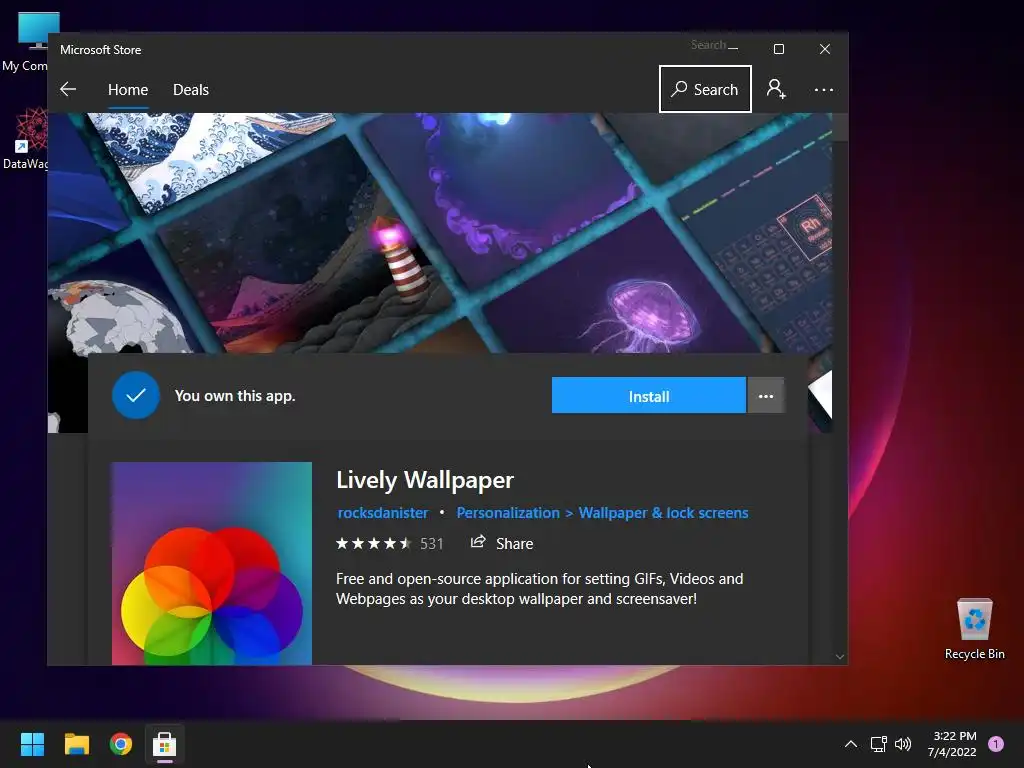Click the Lively Wallpaper hero banner image
This screenshot has height=768, width=1024.
tap(440, 232)
